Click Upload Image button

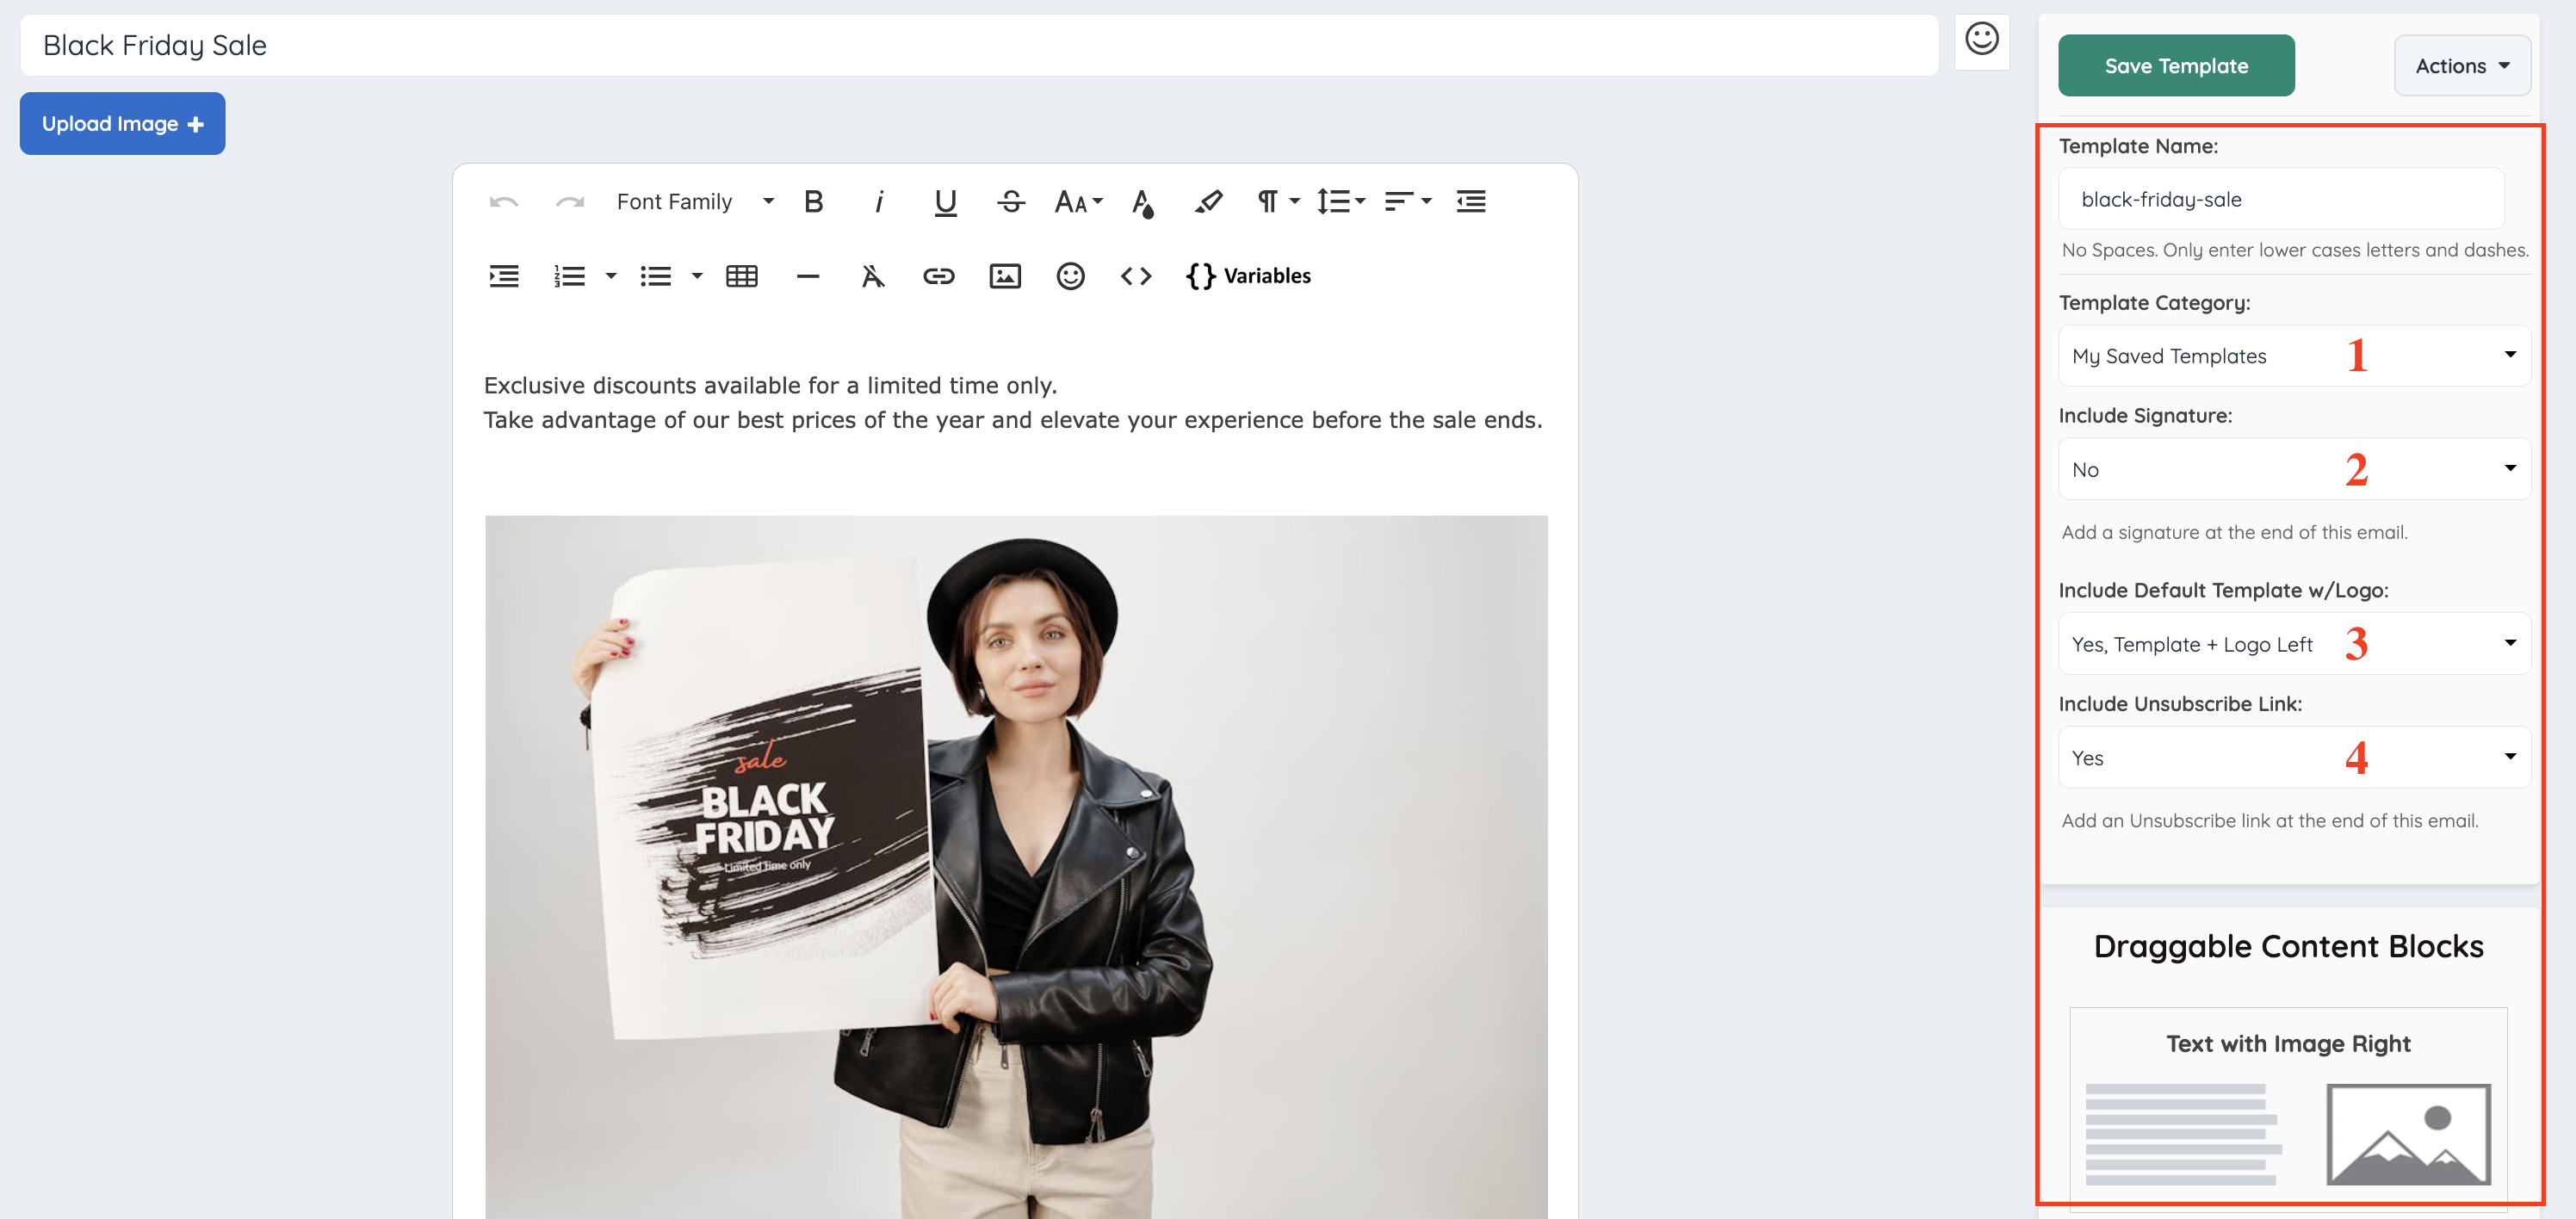(x=122, y=124)
